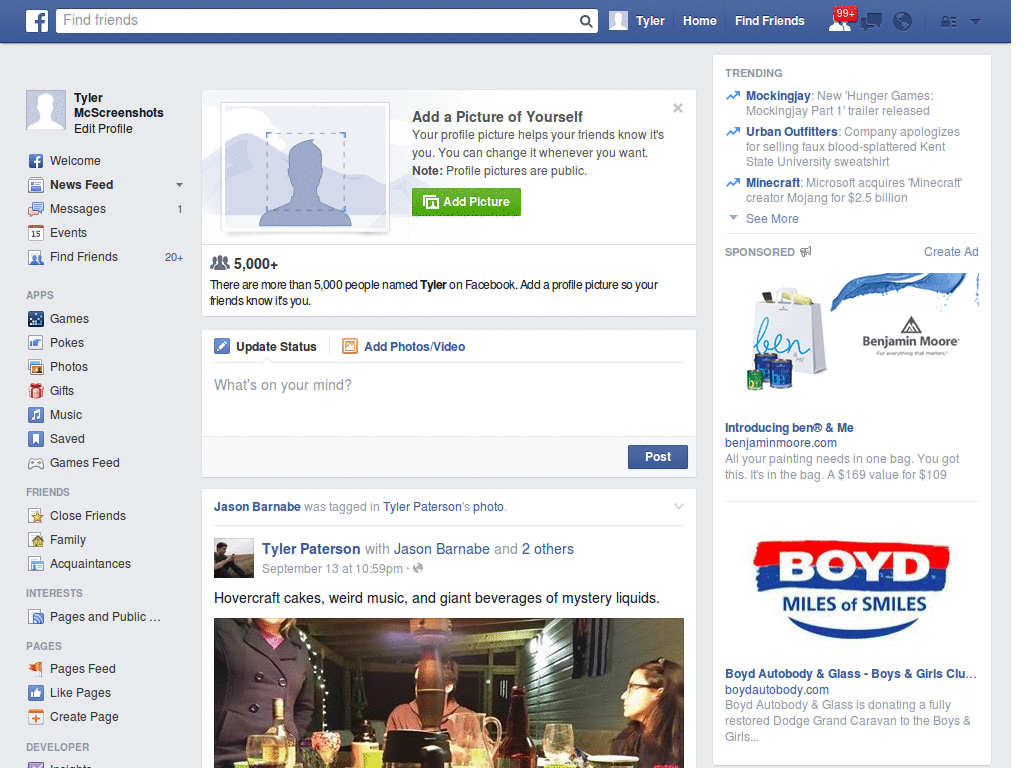Viewport: 1024px width, 768px height.
Task: Click the What's on your mind field
Action: [449, 398]
